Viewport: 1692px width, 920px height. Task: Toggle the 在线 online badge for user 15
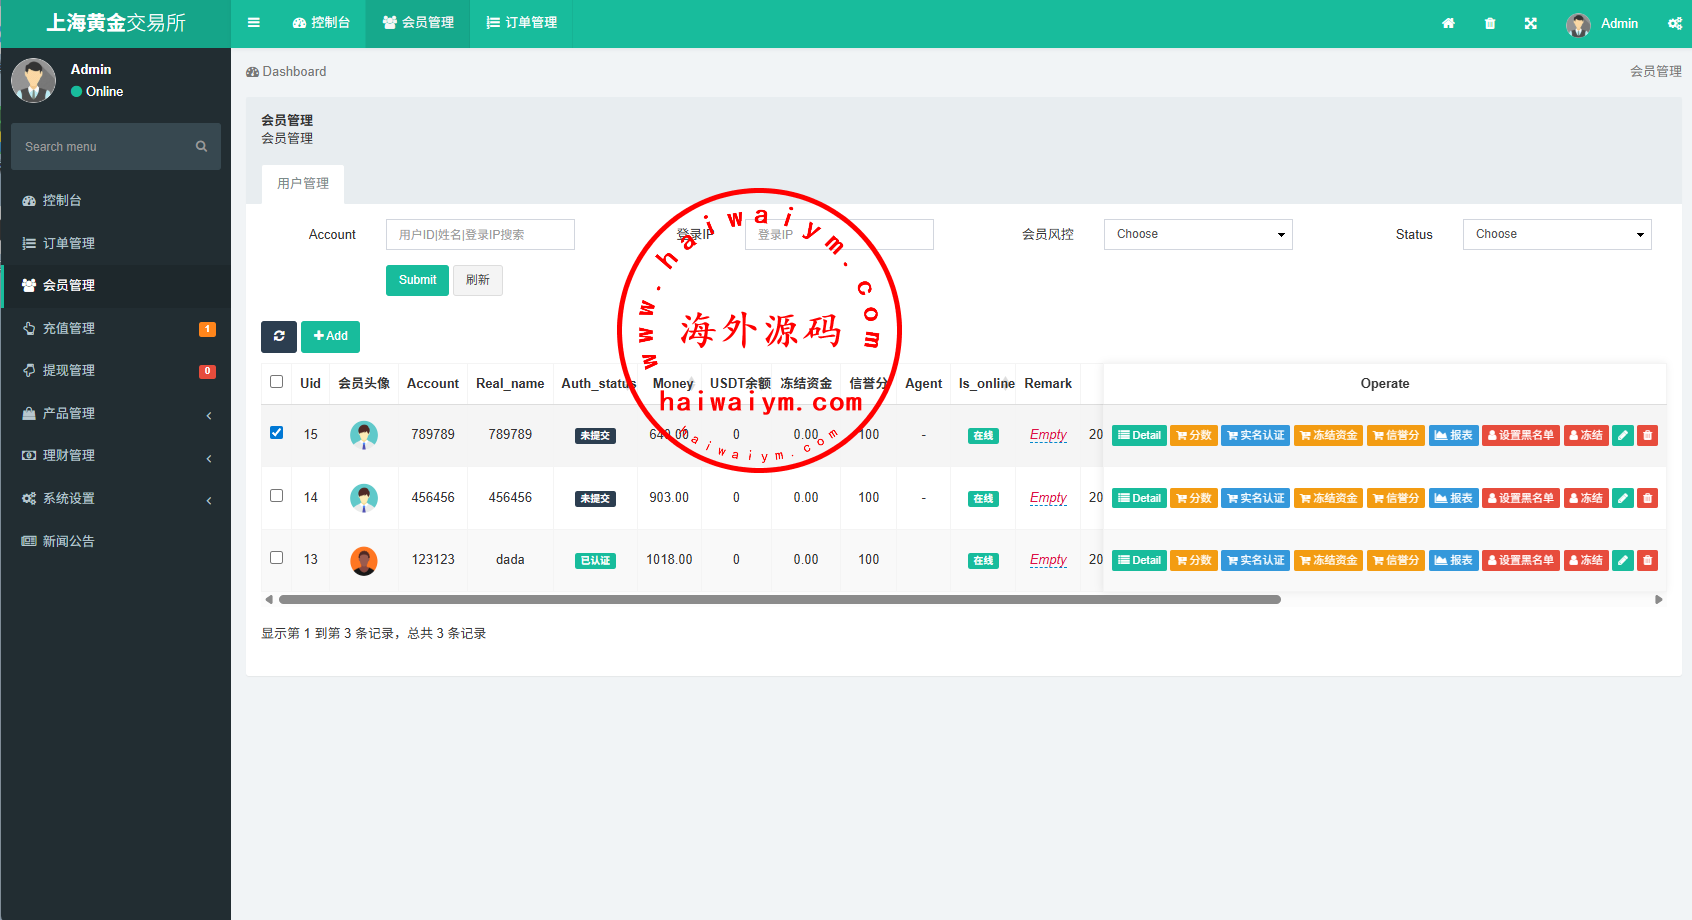(x=984, y=436)
